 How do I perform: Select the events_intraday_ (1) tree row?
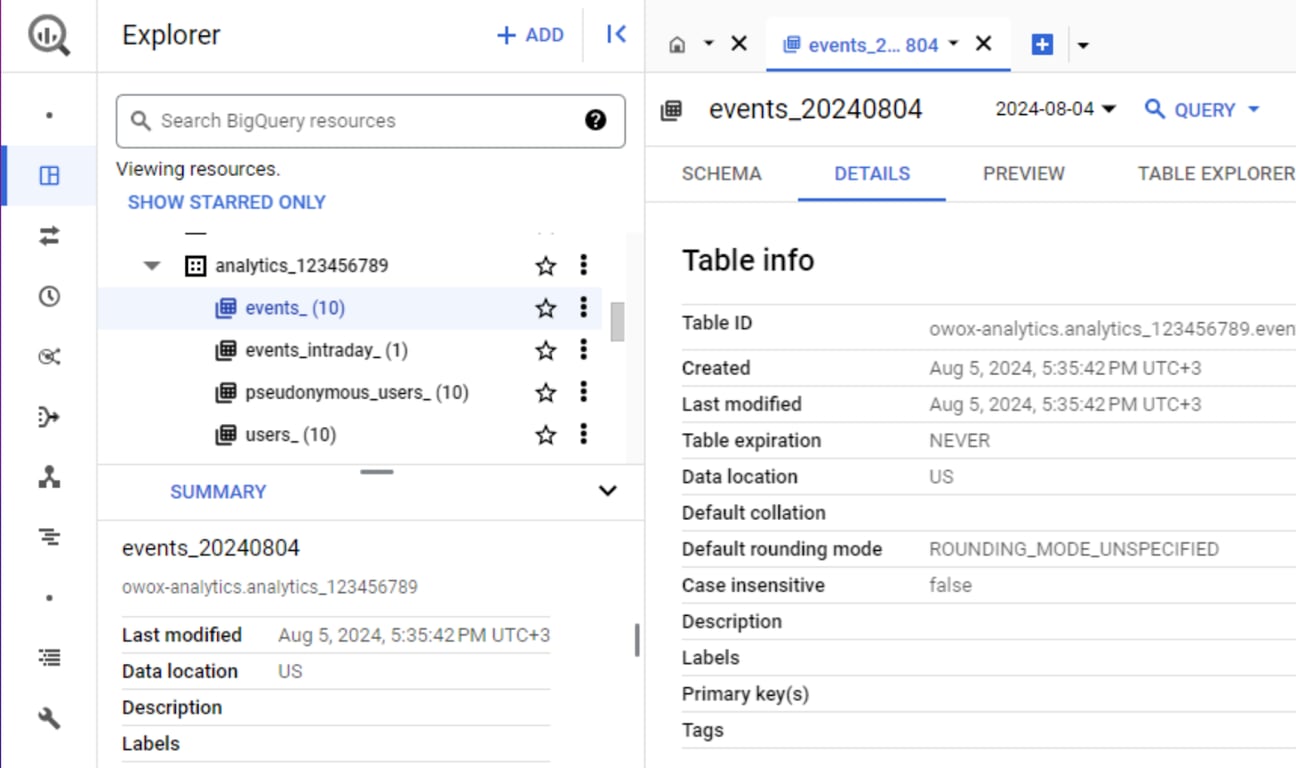tap(350, 350)
